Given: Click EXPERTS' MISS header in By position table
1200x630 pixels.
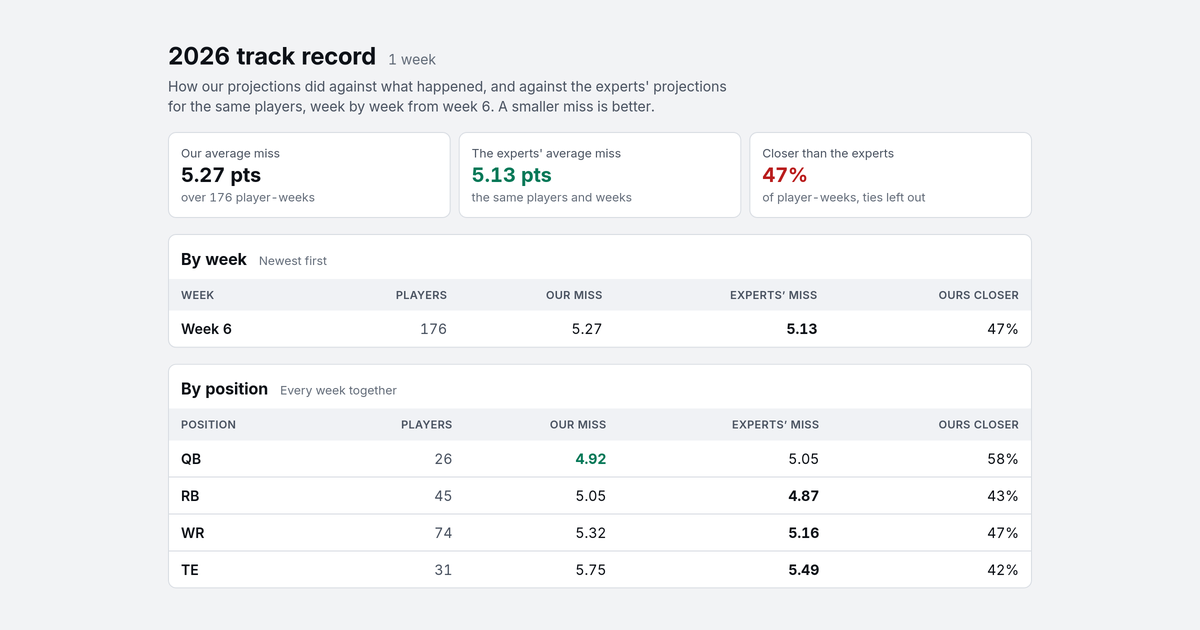Looking at the screenshot, I should (775, 425).
